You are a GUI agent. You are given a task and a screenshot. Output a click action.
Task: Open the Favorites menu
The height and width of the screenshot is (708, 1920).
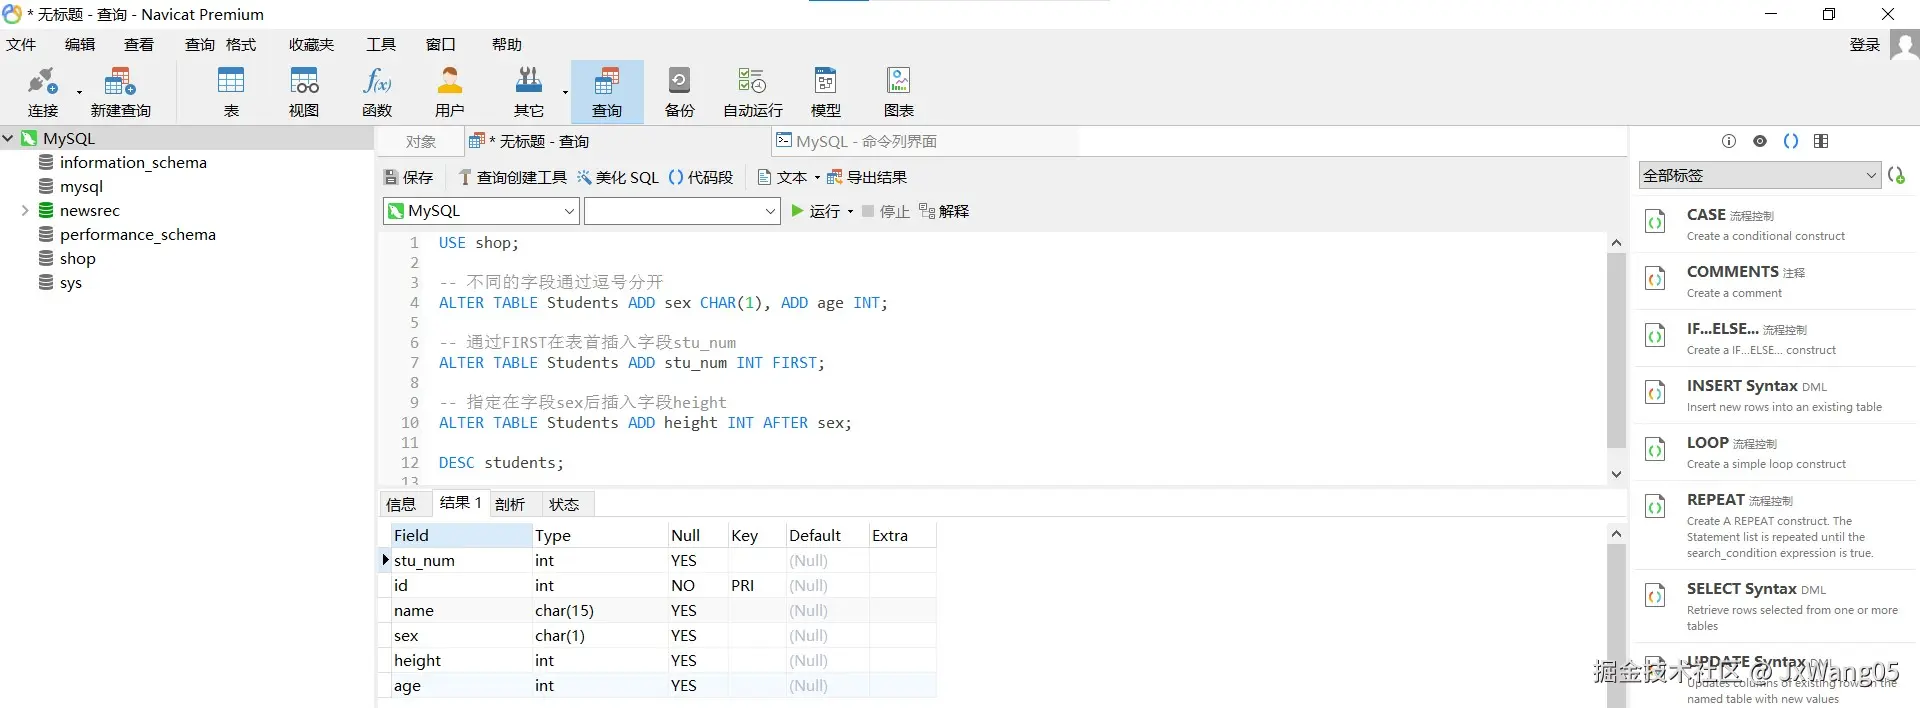(311, 45)
